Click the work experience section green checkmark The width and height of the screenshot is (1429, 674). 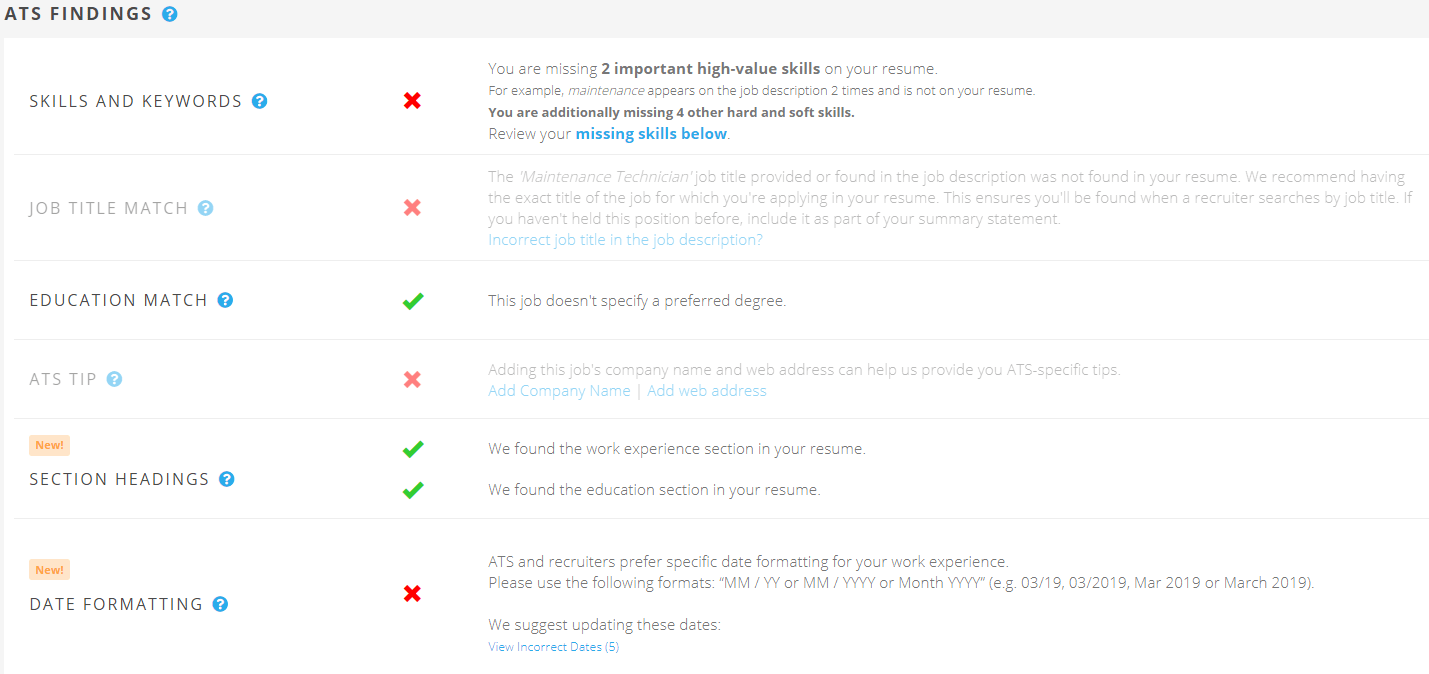click(412, 449)
